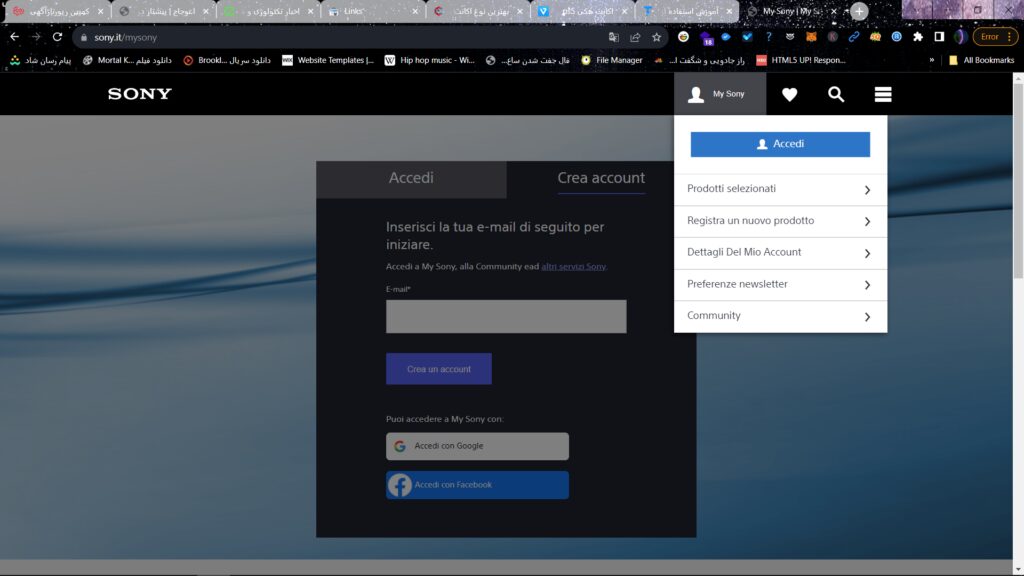Image resolution: width=1024 pixels, height=576 pixels.
Task: Expand Prodotti selezionati entry
Action: click(780, 189)
